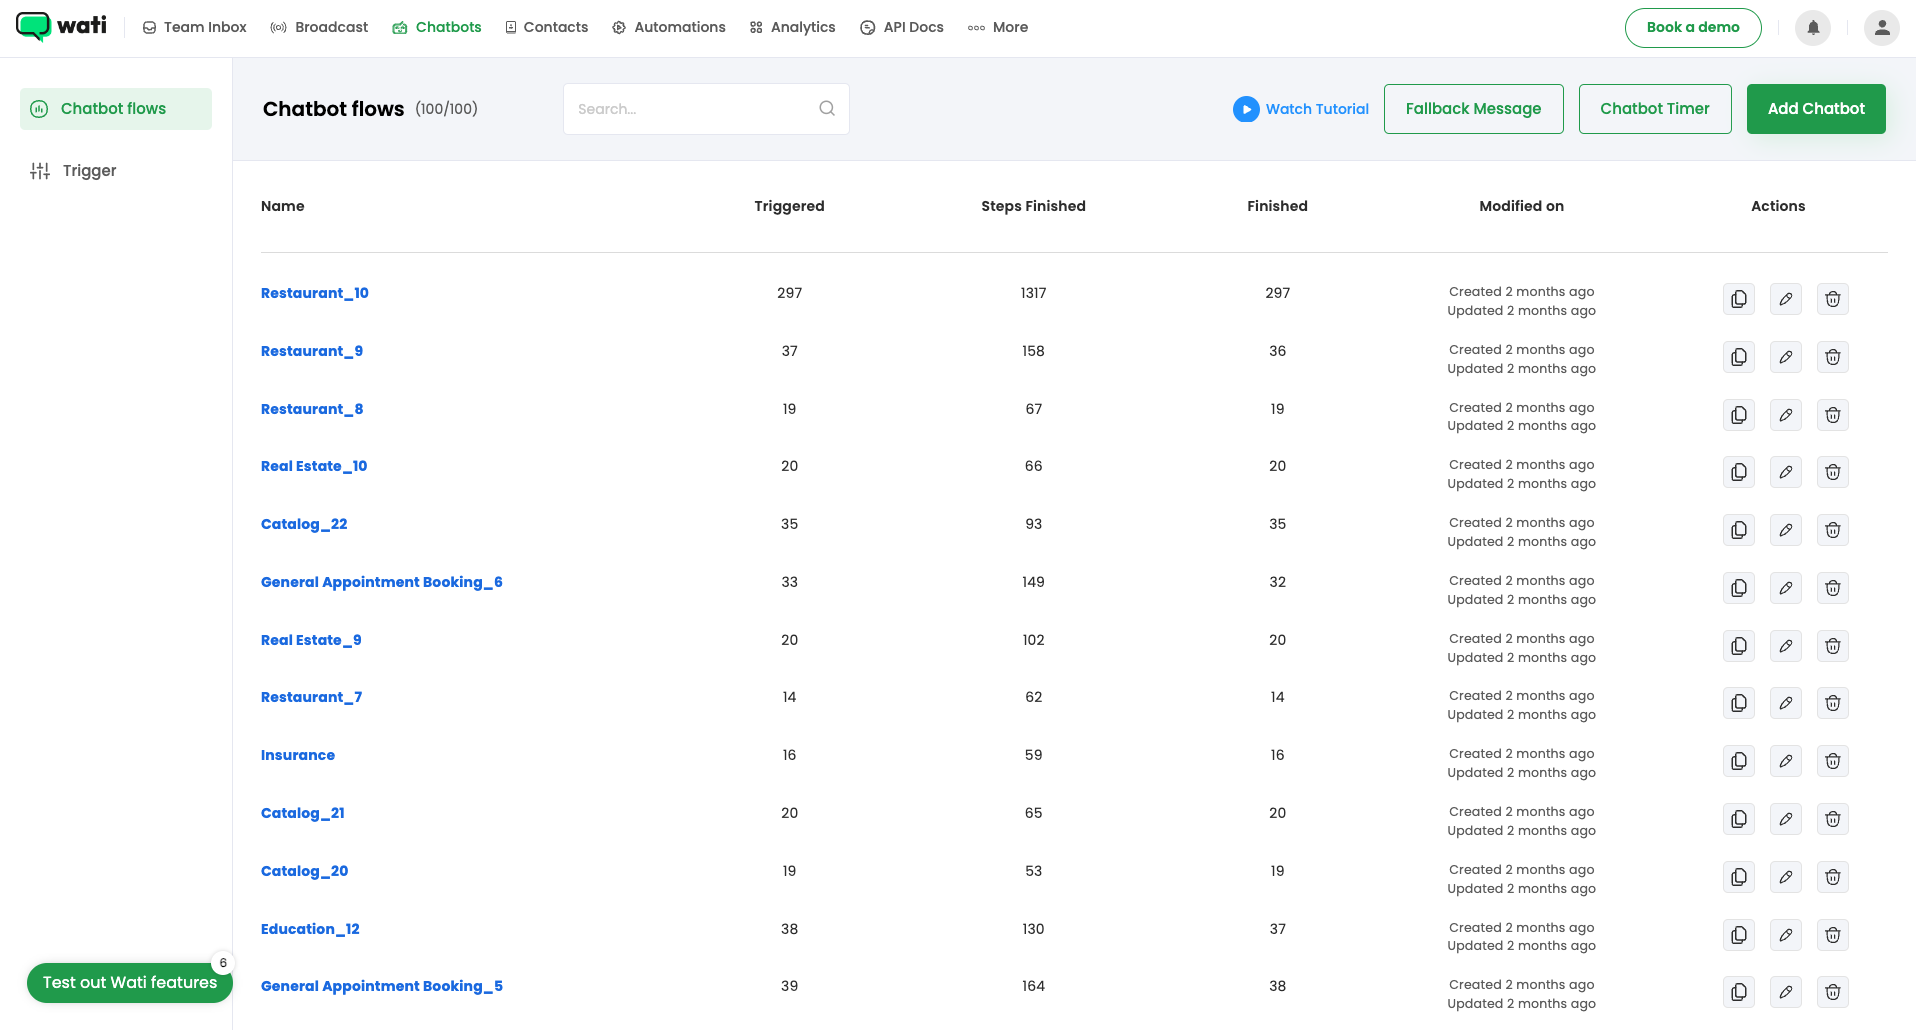The height and width of the screenshot is (1030, 1916).
Task: Duplicate the Insurance chatbot flow
Action: (1739, 761)
